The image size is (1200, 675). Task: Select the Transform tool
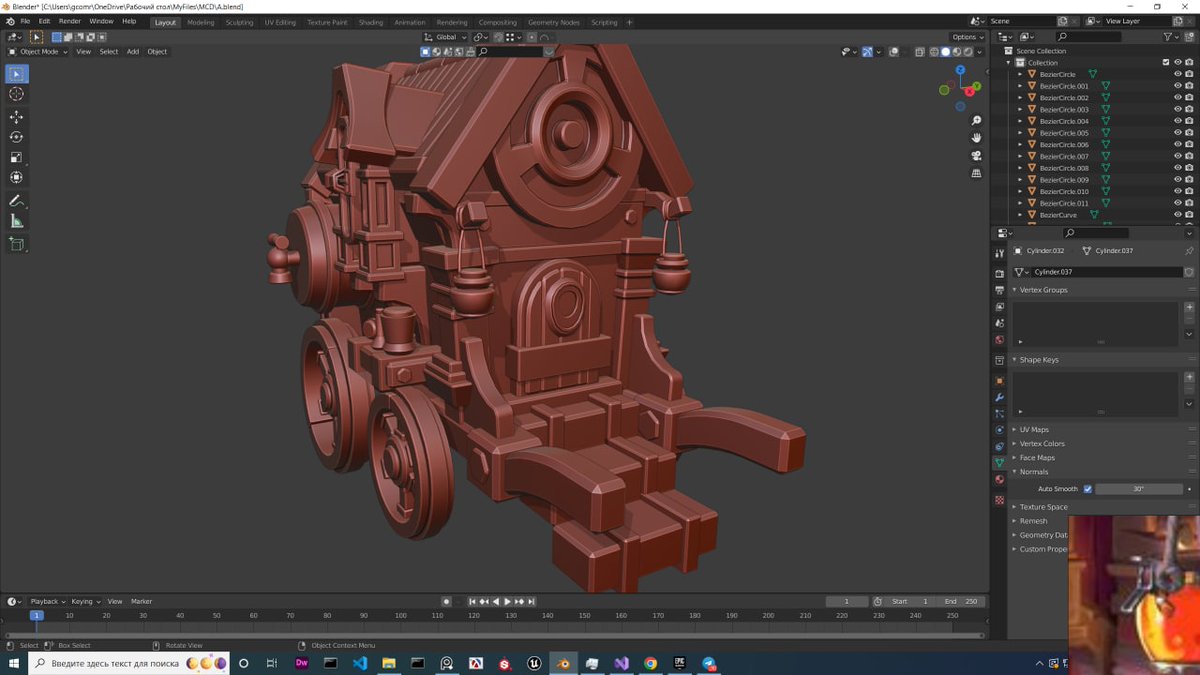(x=17, y=177)
